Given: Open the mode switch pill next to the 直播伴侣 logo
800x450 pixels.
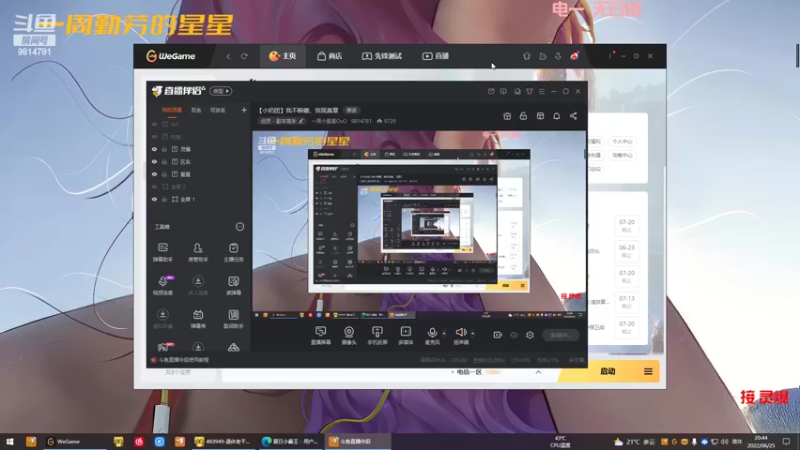Looking at the screenshot, I should [x=220, y=91].
